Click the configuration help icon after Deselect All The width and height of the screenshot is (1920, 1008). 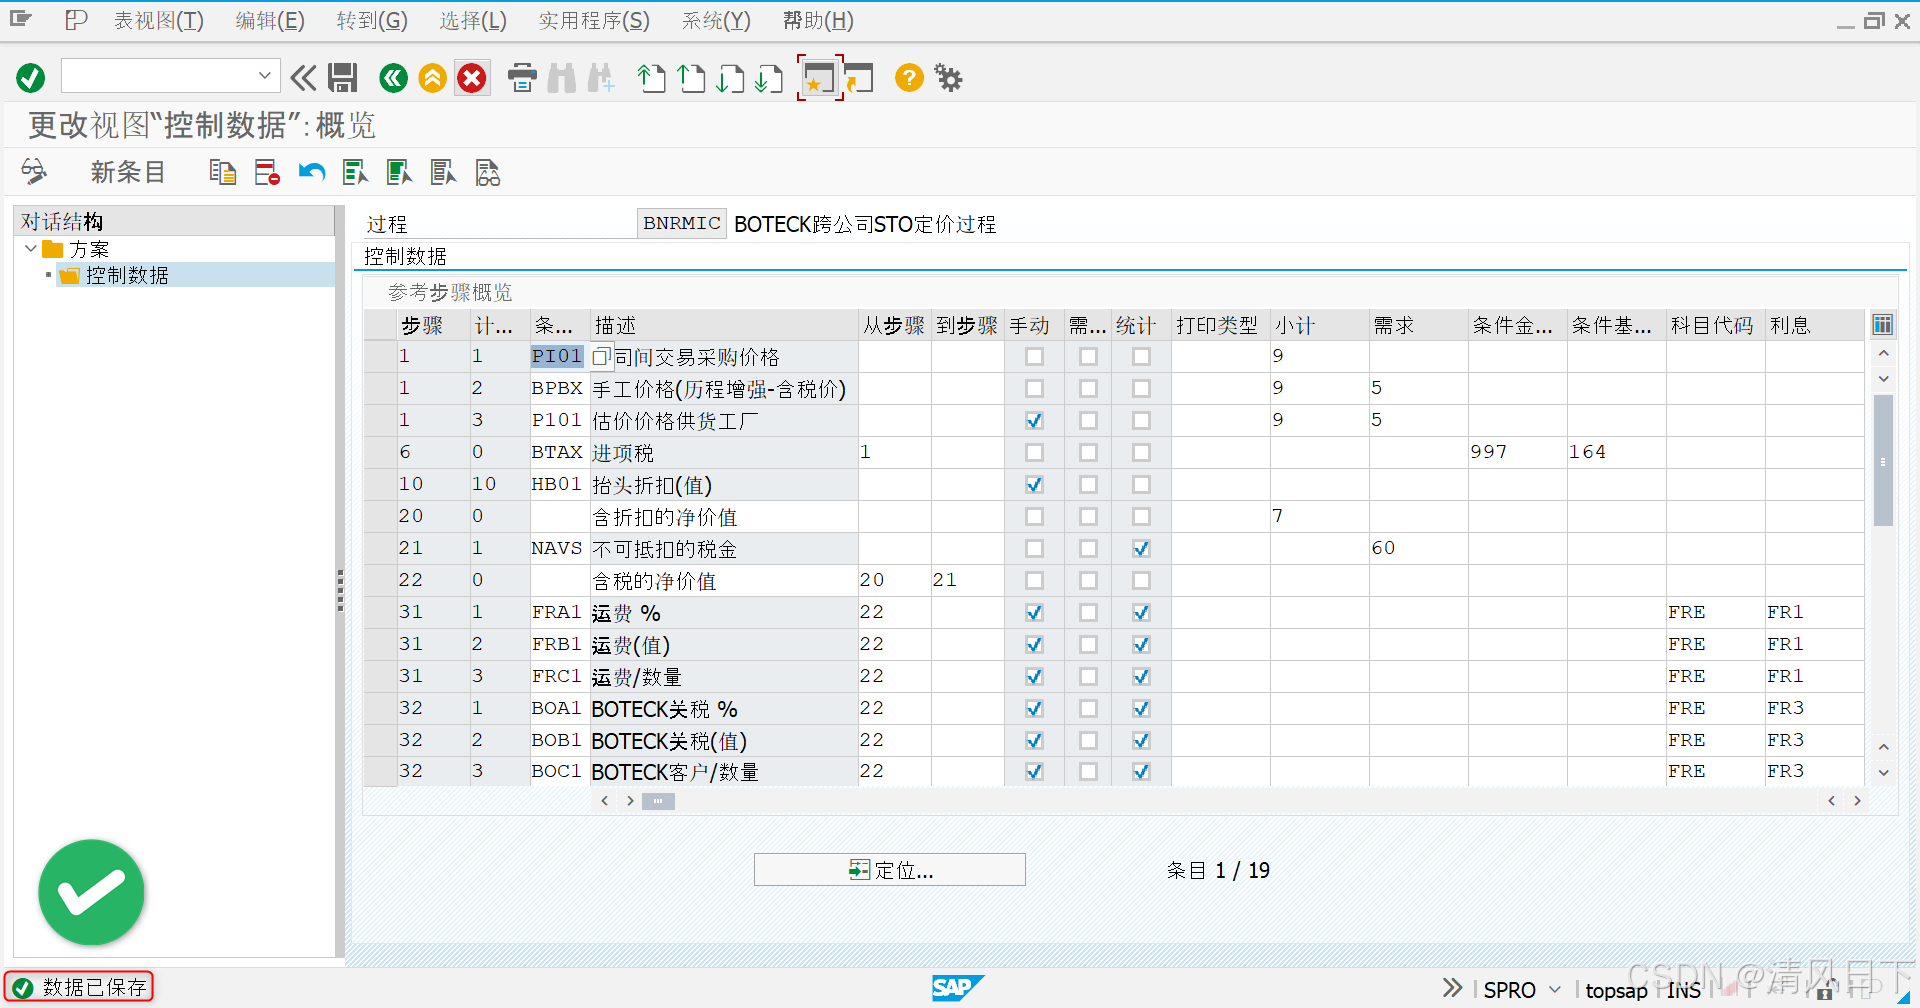[488, 172]
